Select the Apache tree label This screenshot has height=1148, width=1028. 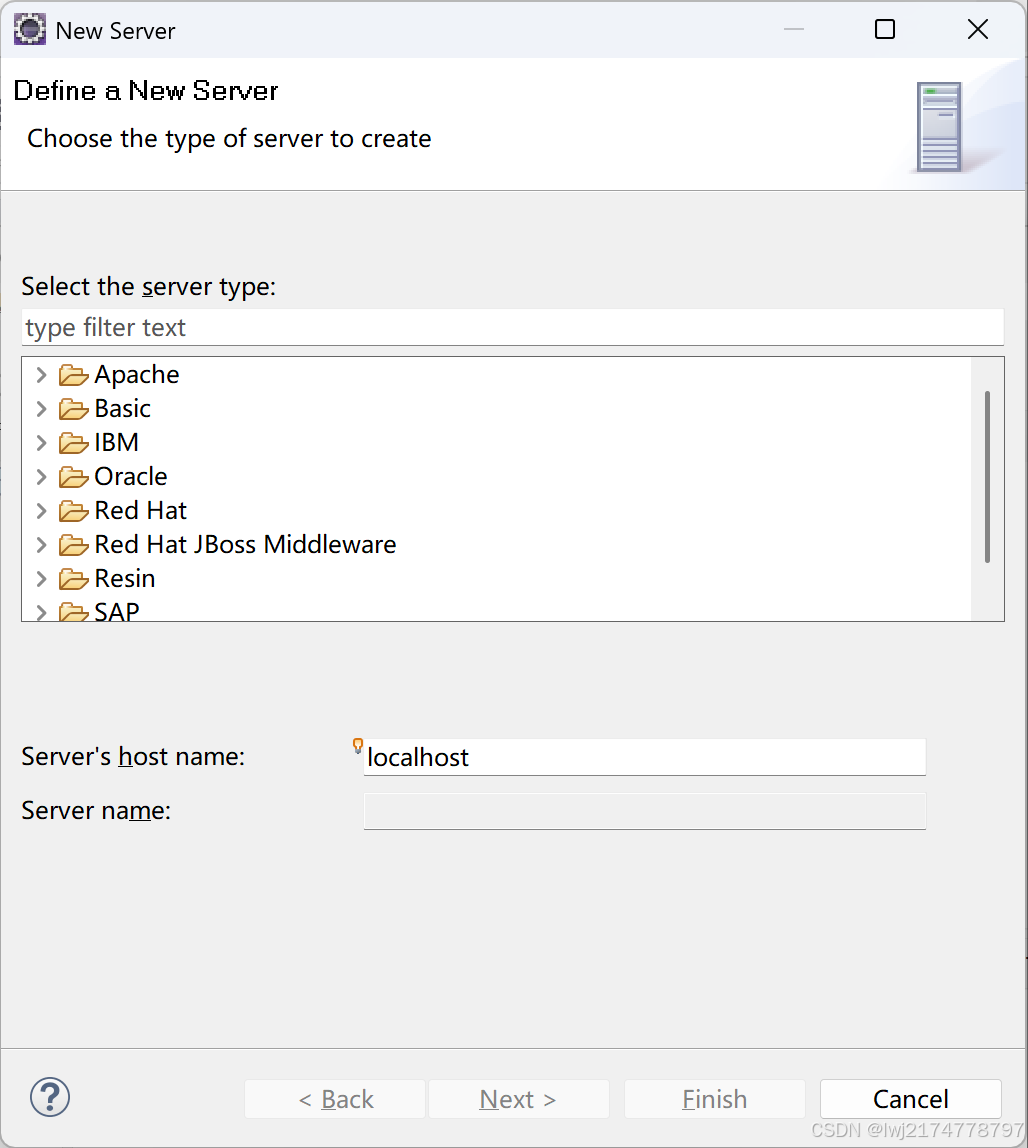(137, 375)
